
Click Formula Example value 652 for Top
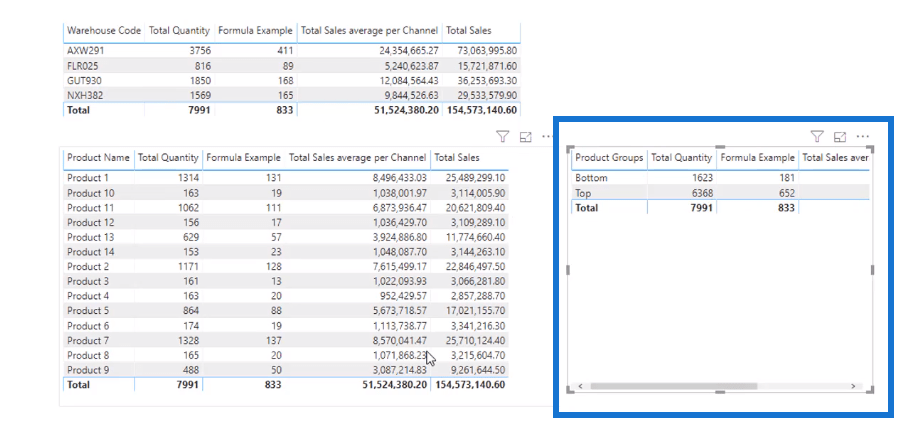787,193
